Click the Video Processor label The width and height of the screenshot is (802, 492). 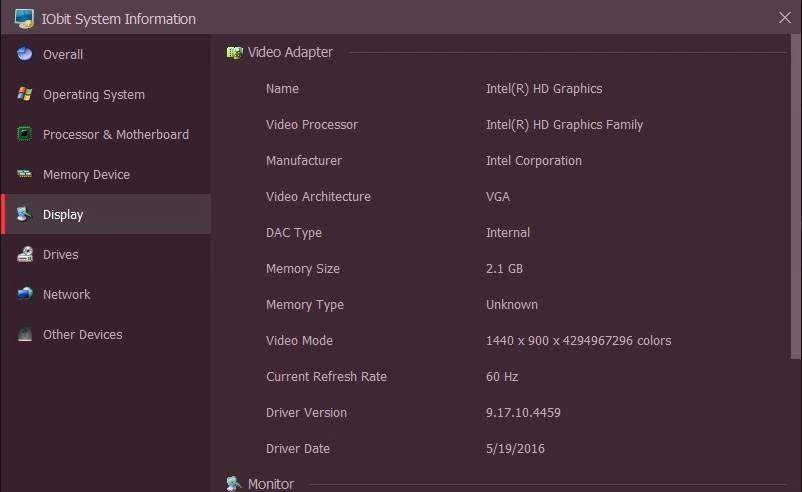(311, 125)
